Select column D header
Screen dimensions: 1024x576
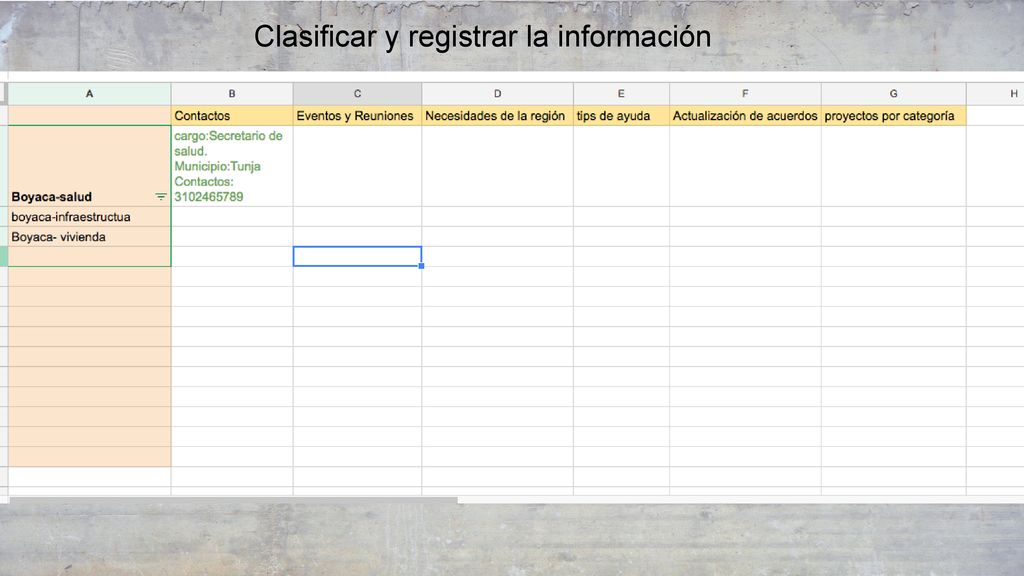[498, 93]
